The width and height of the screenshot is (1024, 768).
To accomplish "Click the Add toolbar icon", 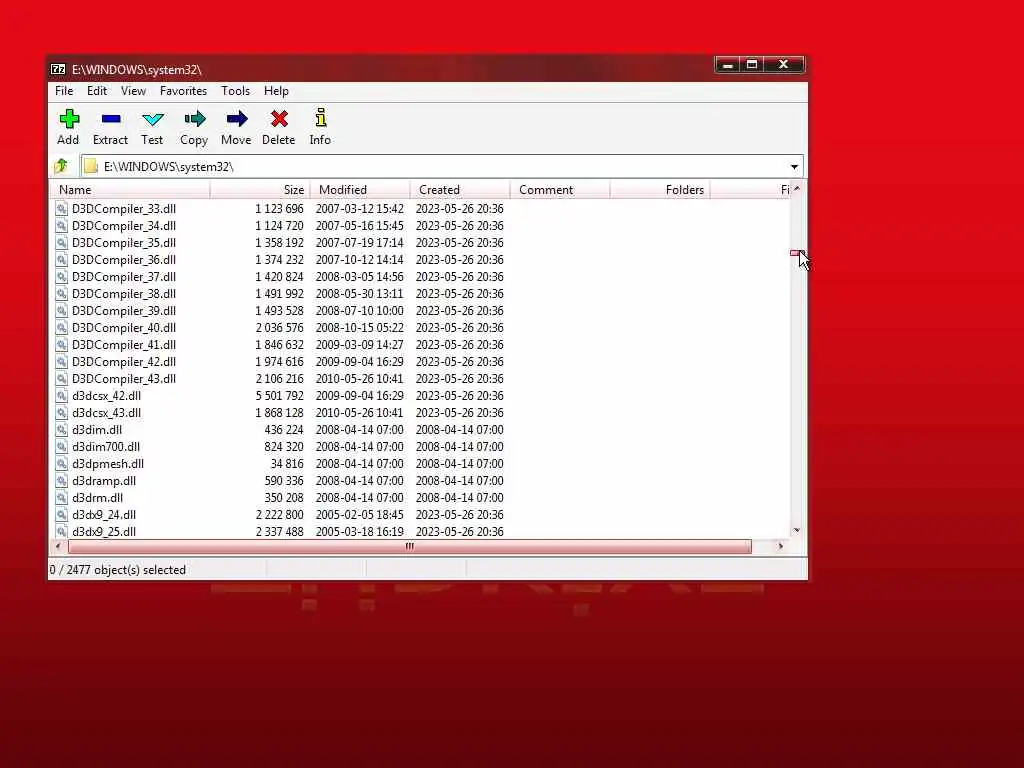I will pos(69,119).
